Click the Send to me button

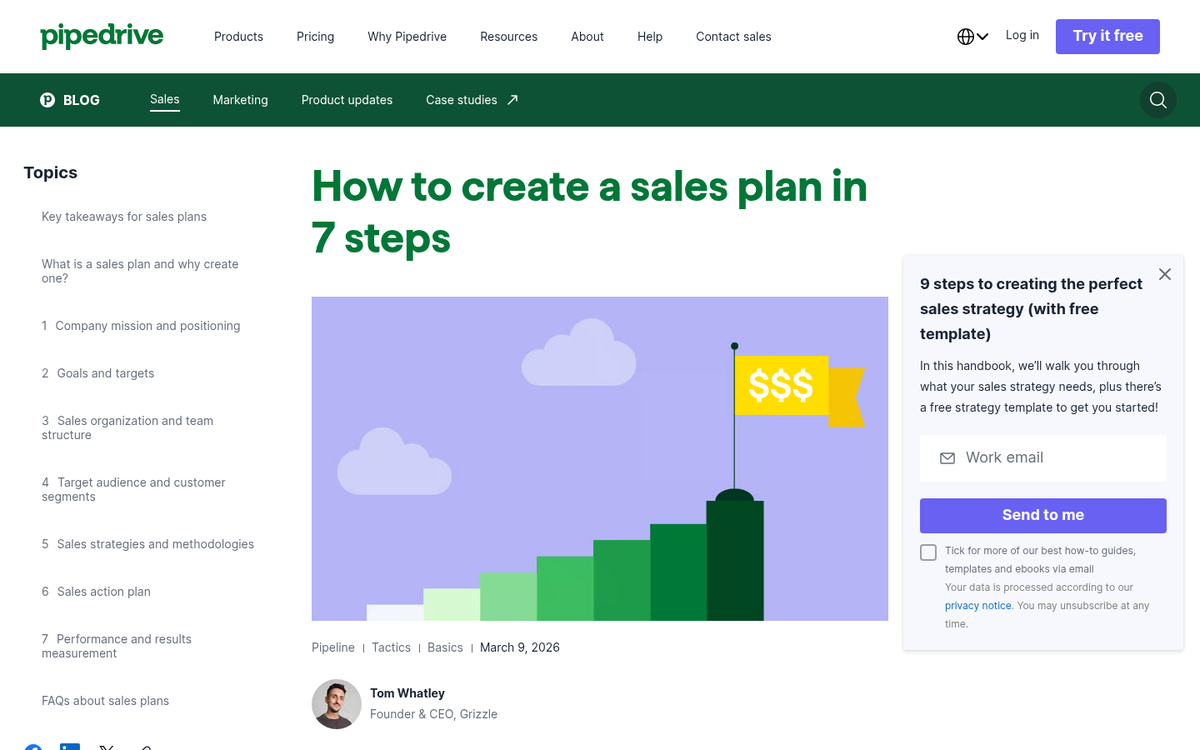(1042, 515)
